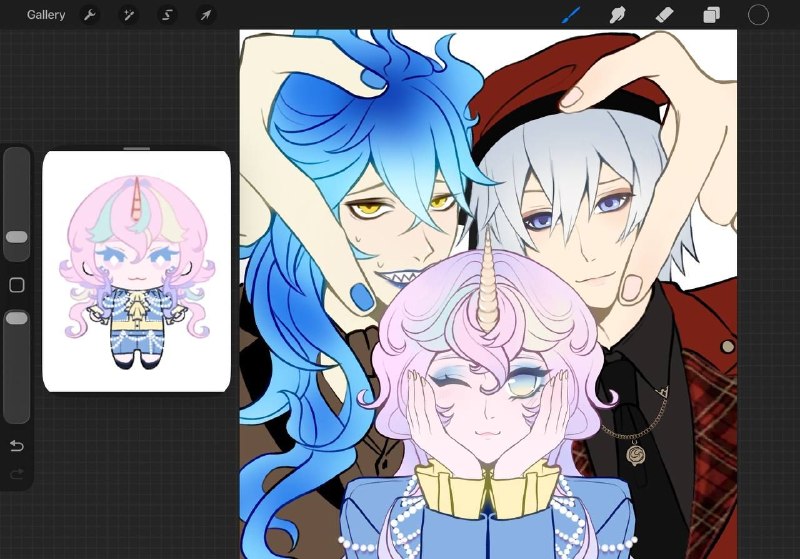Tap the square modify button in sidebar
This screenshot has width=800, height=559.
(x=17, y=285)
